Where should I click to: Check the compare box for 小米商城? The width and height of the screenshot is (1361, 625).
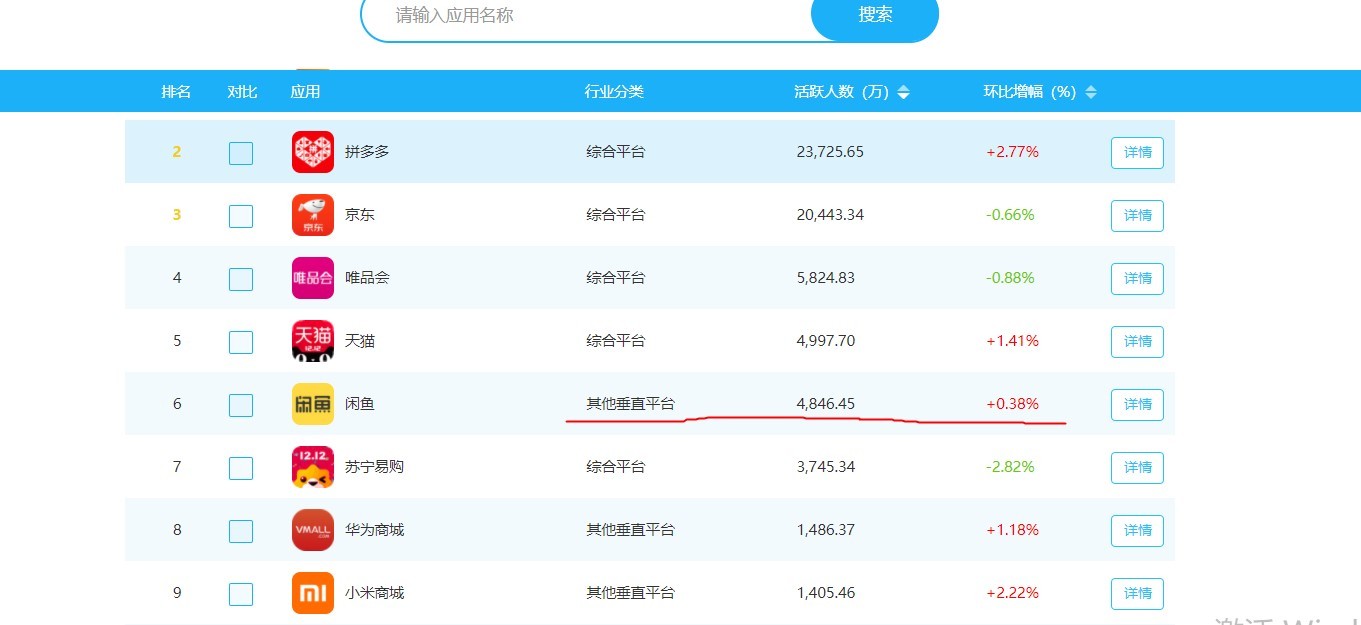241,594
